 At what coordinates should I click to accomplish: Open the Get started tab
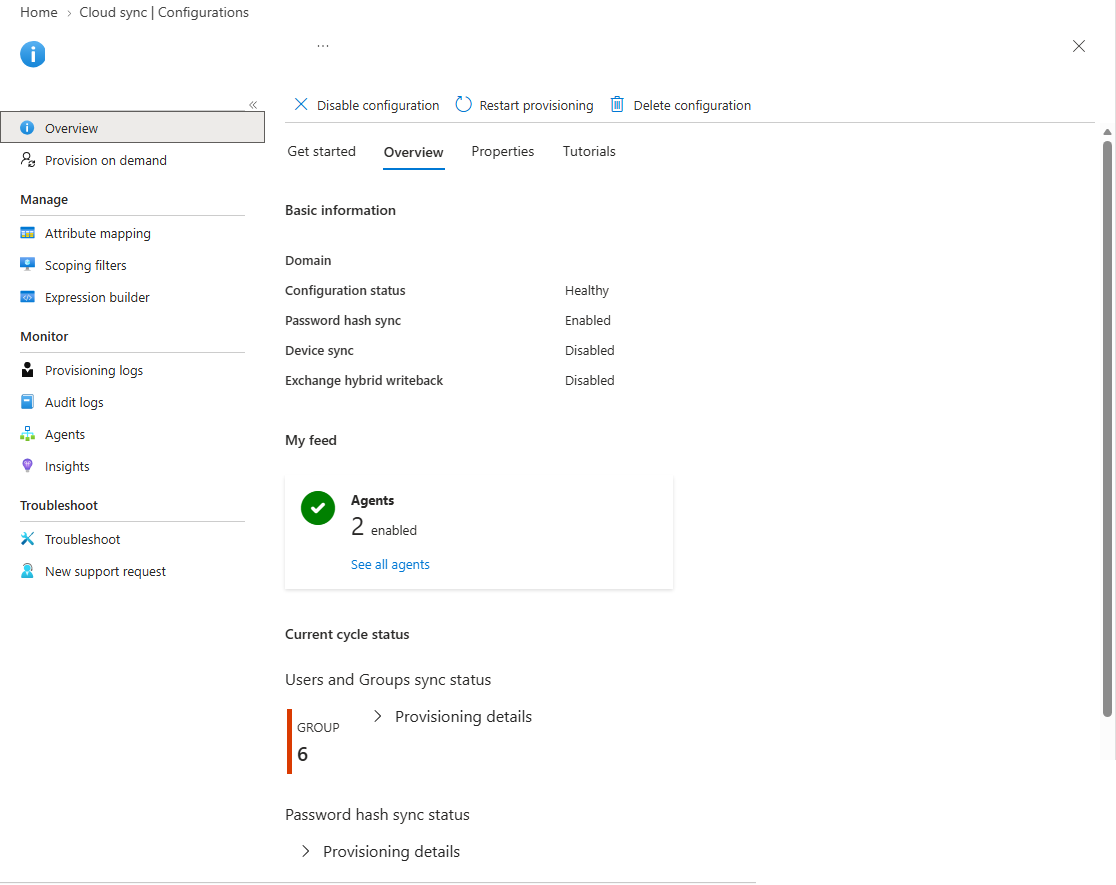pos(322,152)
